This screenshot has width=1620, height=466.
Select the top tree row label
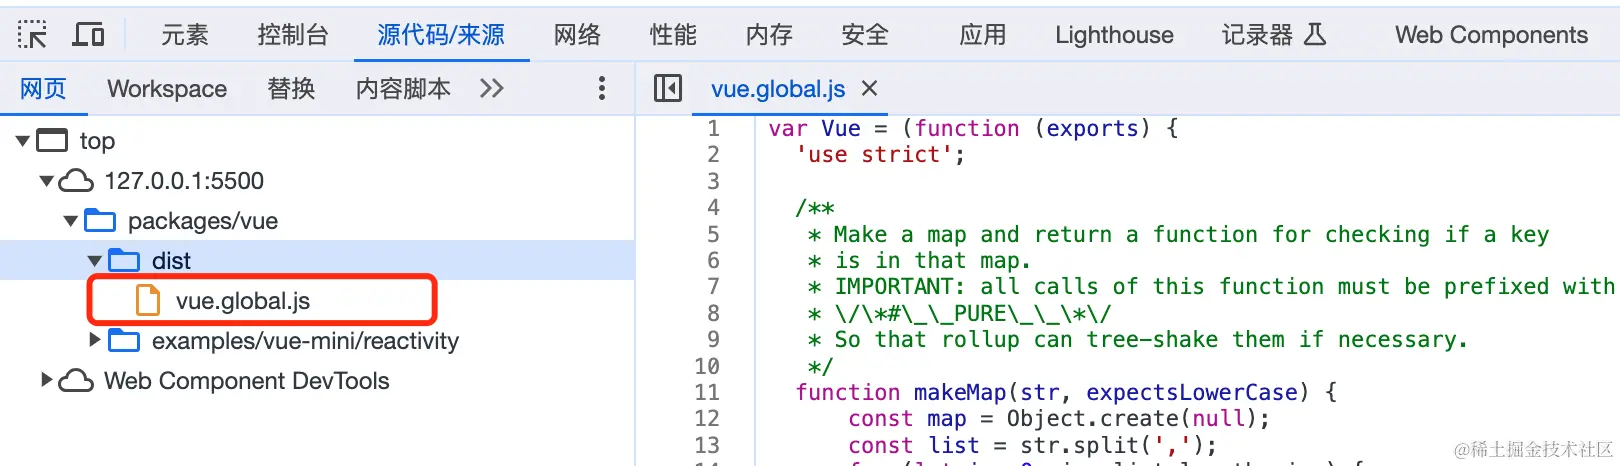point(97,141)
